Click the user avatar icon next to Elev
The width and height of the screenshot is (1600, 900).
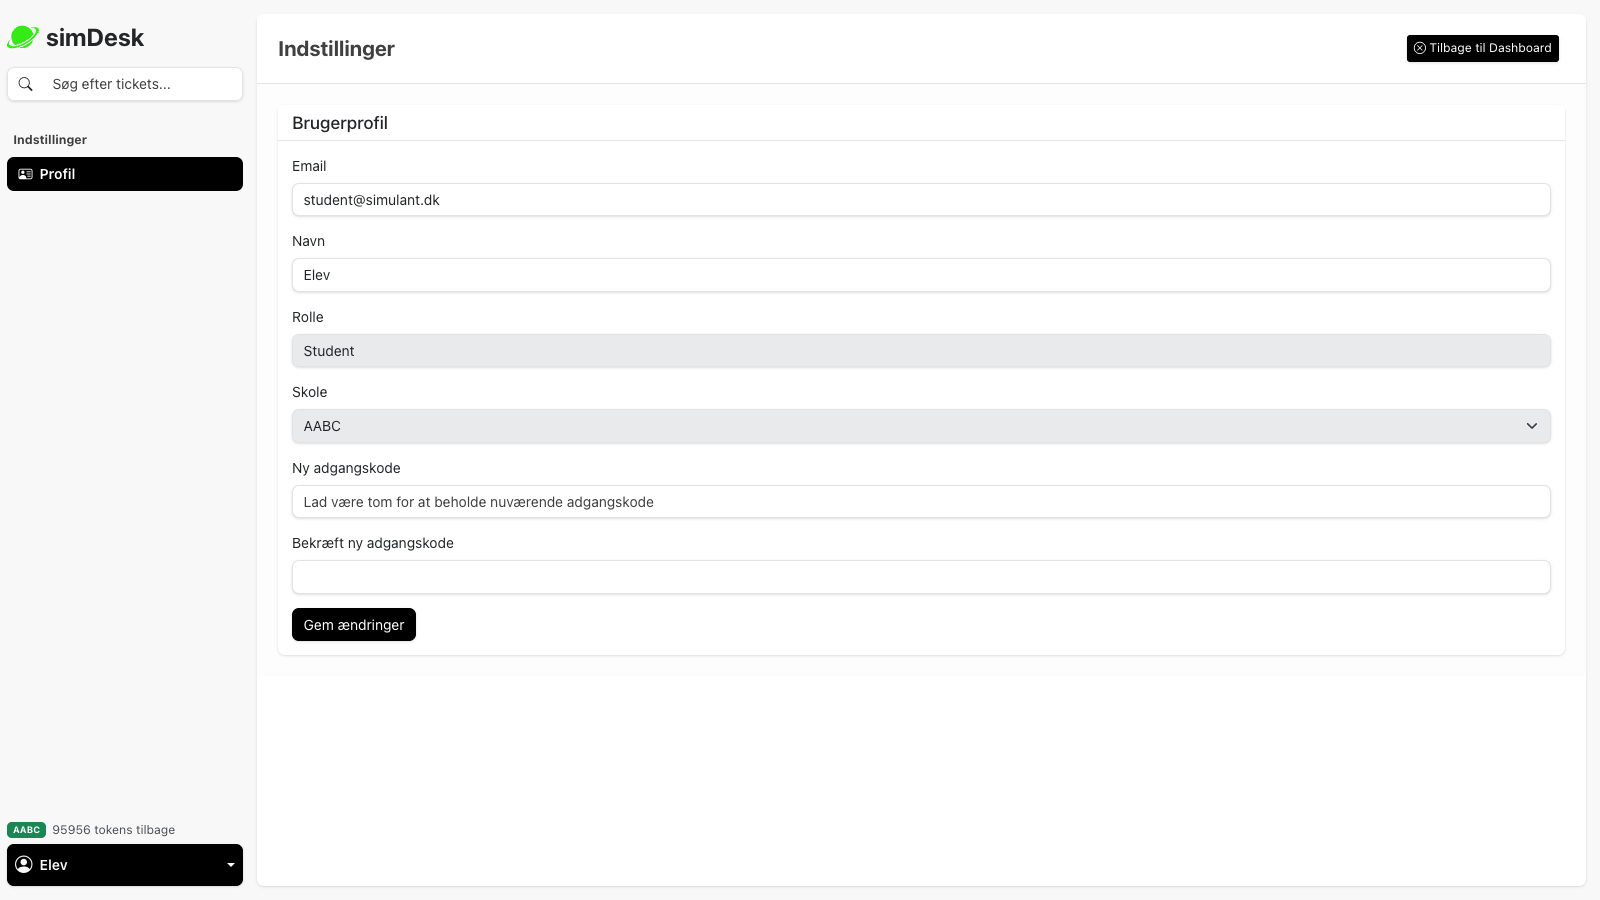(23, 865)
